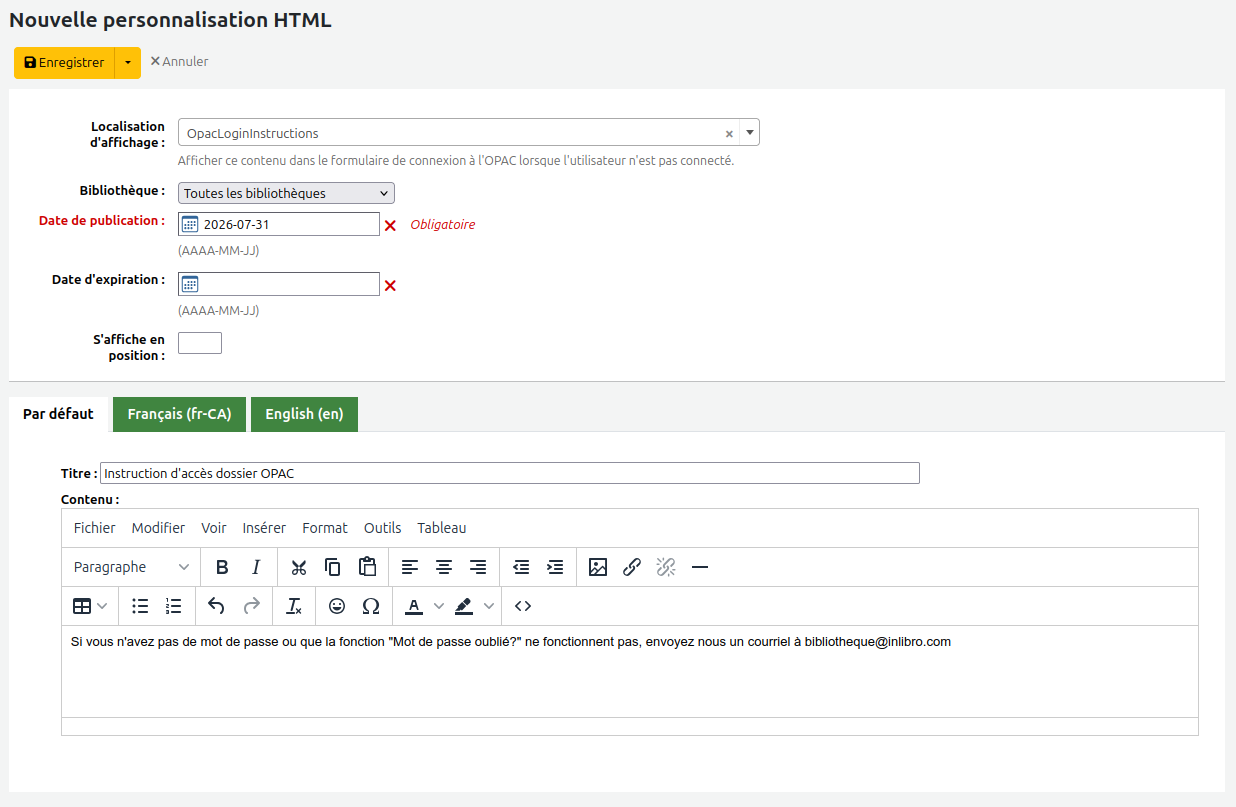Screen dimensions: 1236x807
Task: Focus the Date de publication field
Action: 279,224
